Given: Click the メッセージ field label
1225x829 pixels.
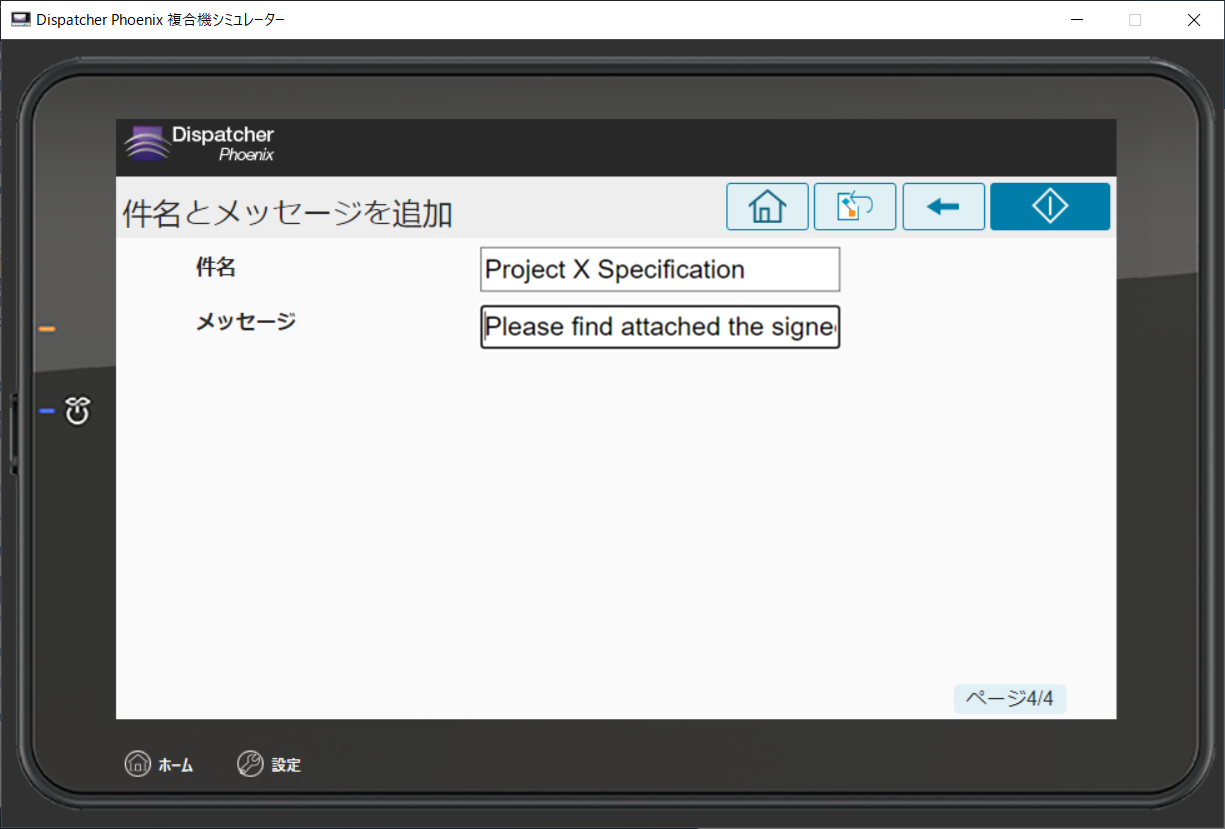Looking at the screenshot, I should (246, 322).
